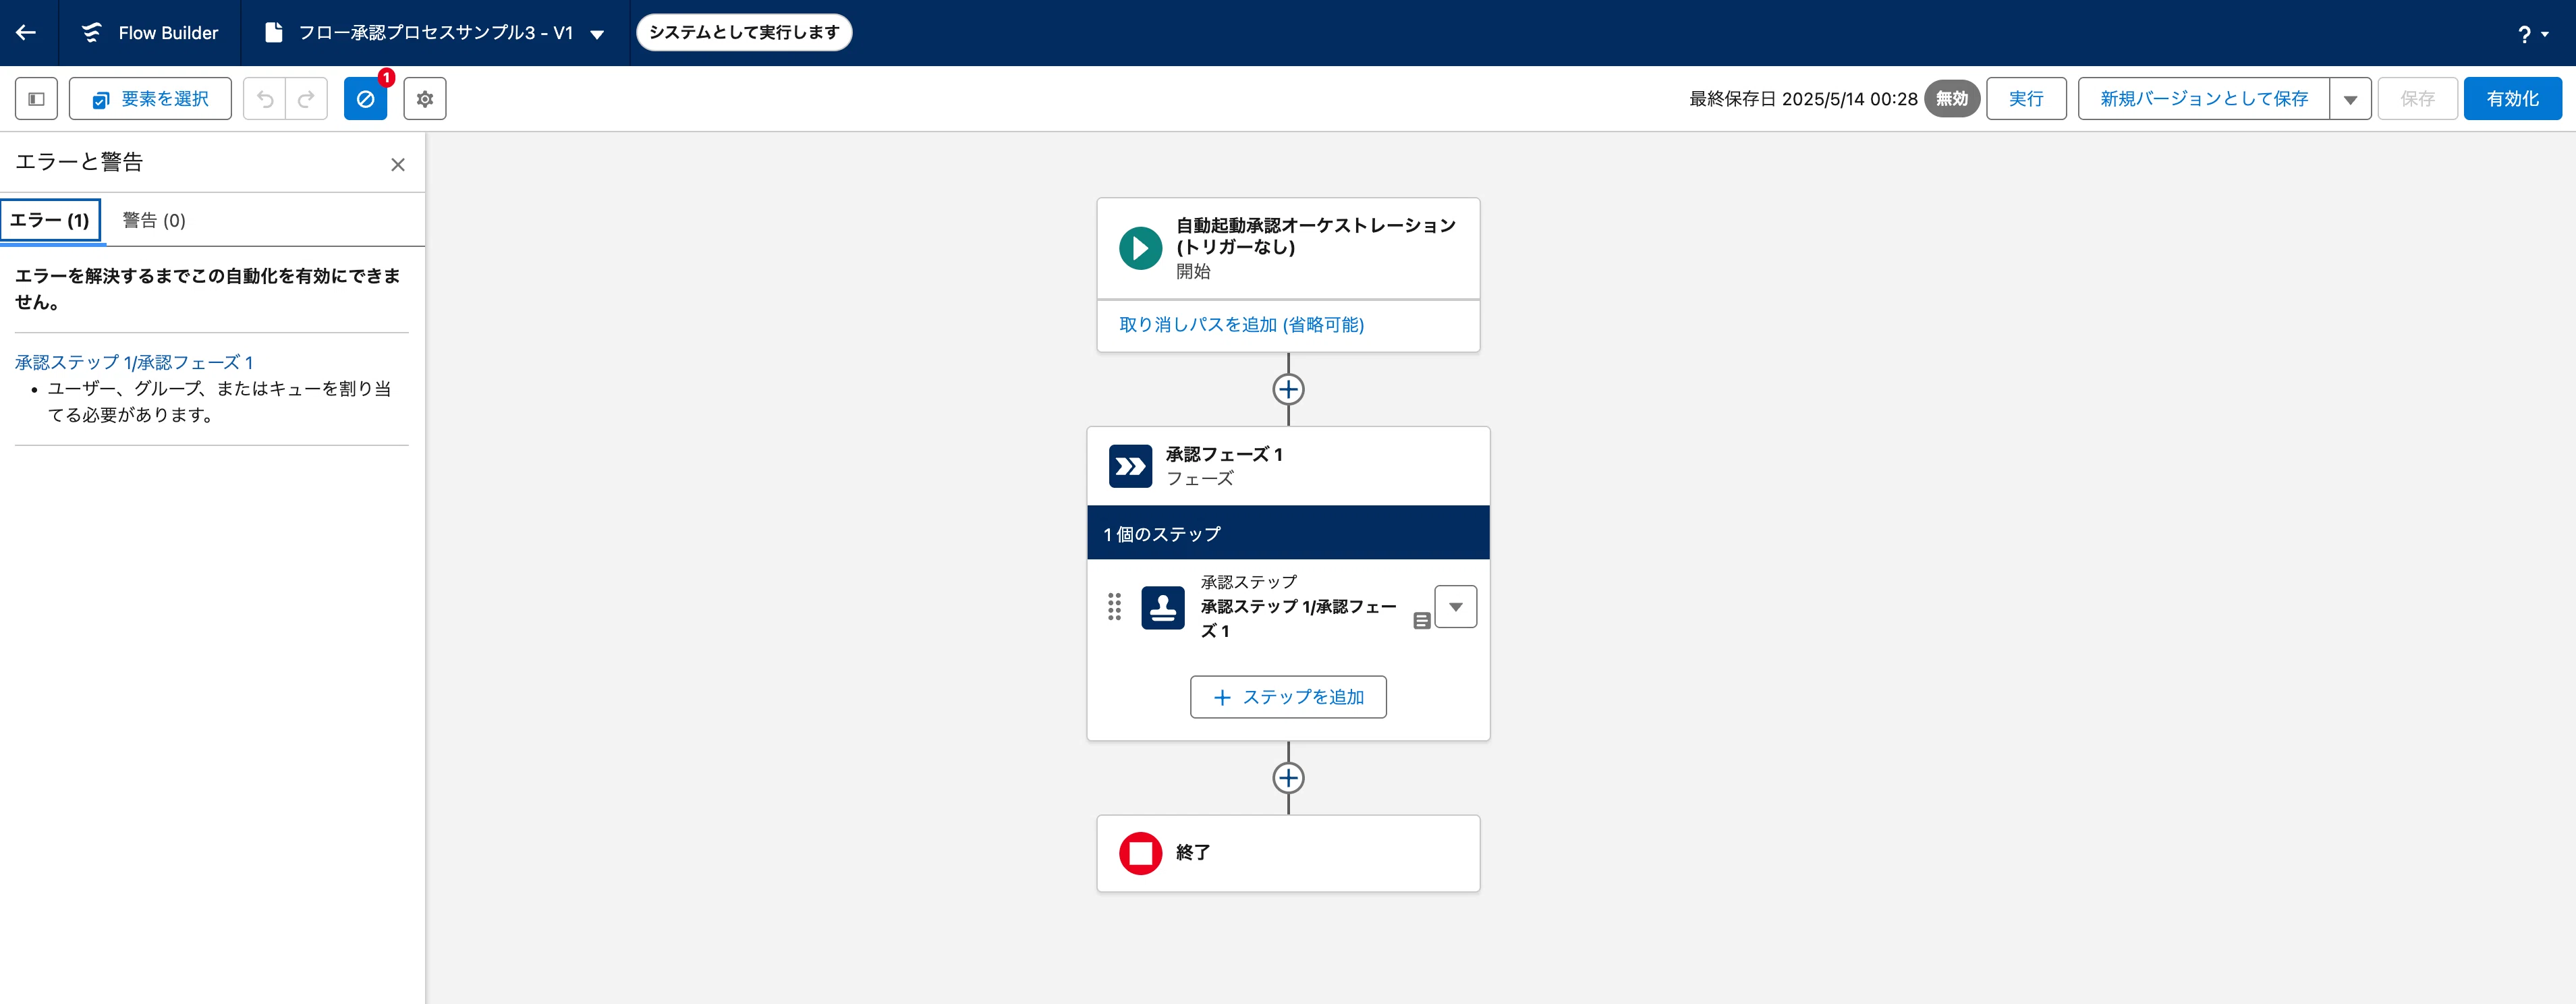Click 新規バージョンとして保存 button
Screen dimensions: 2576x1004
point(2203,99)
